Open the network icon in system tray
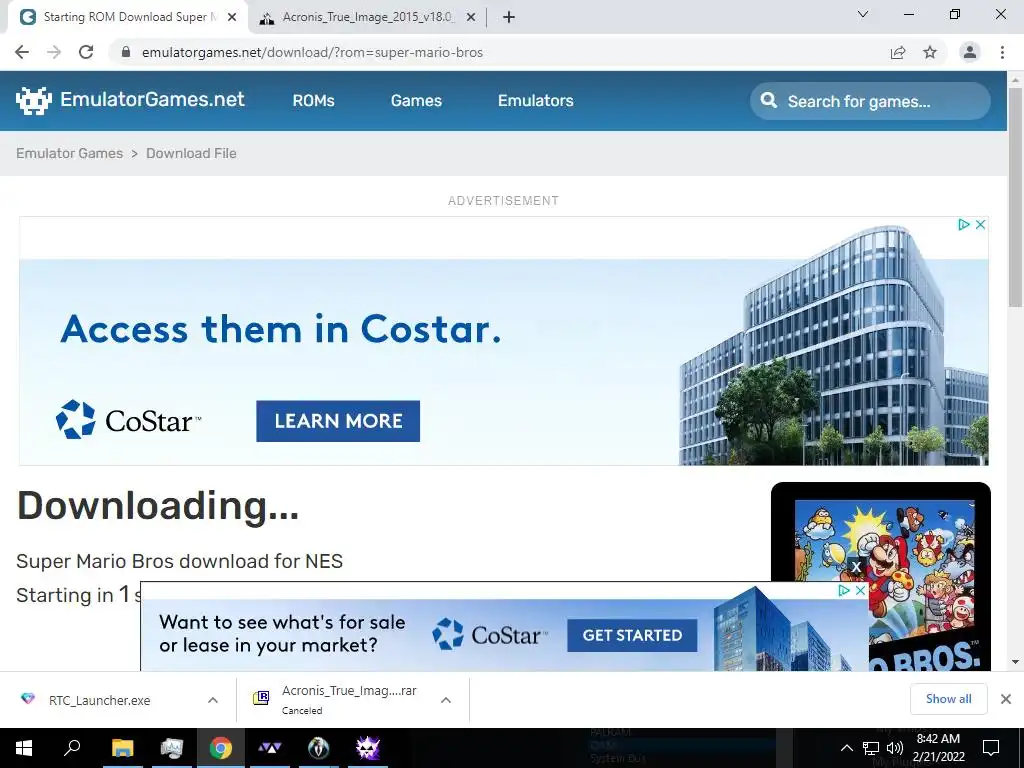 click(871, 748)
